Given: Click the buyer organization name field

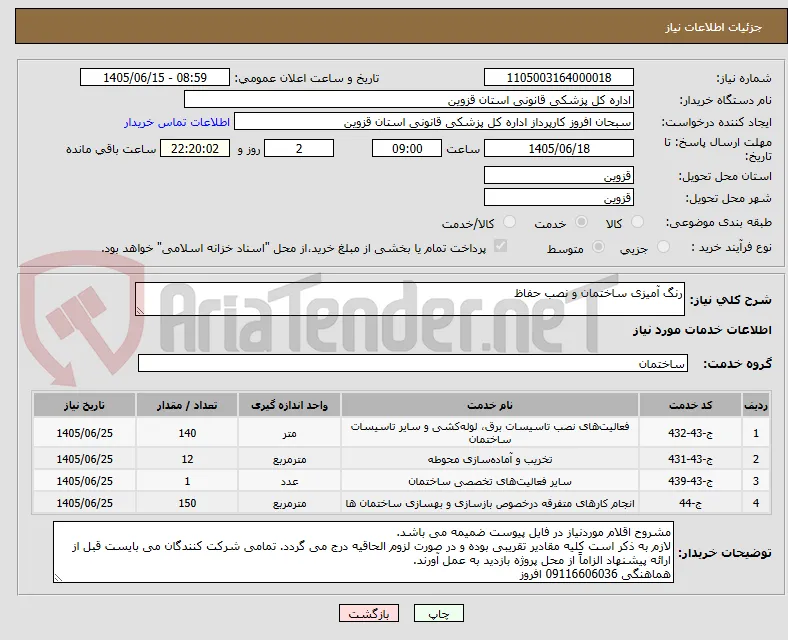Looking at the screenshot, I should pyautogui.click(x=409, y=99).
